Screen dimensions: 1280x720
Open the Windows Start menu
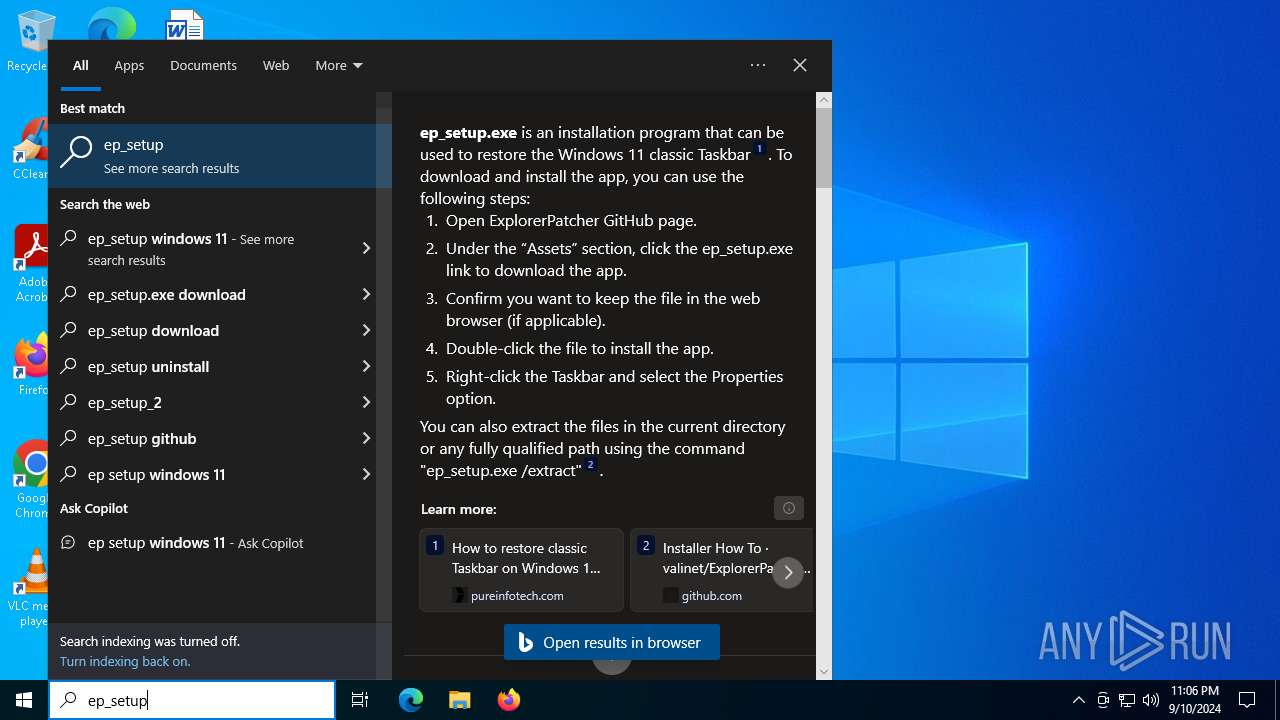point(24,700)
